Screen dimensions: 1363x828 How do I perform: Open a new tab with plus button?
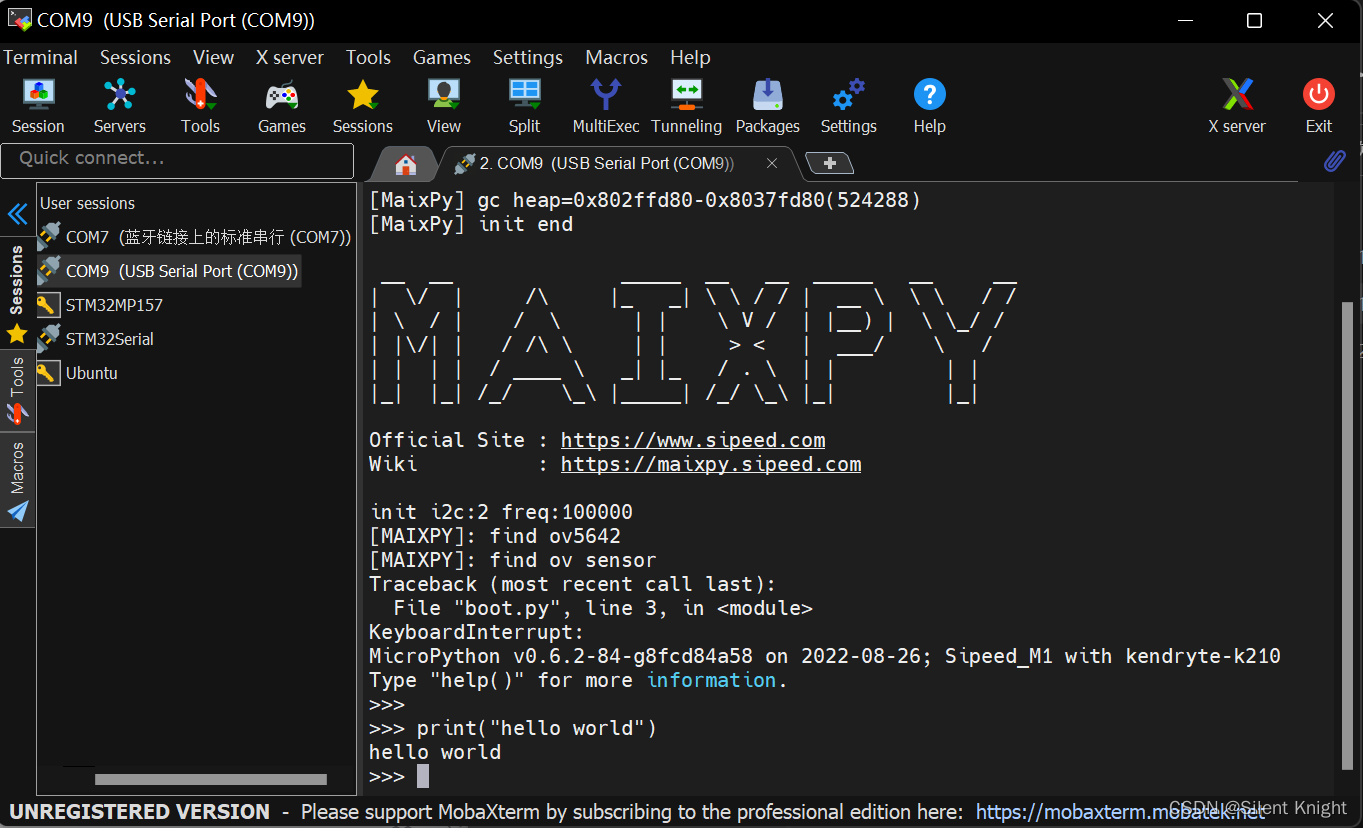(x=829, y=163)
